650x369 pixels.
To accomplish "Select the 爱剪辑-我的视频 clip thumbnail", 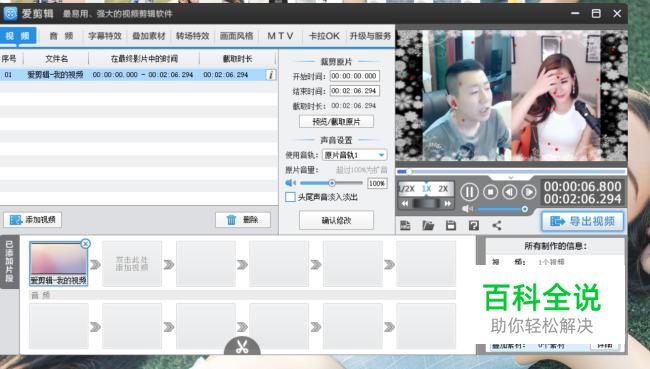I will point(58,264).
